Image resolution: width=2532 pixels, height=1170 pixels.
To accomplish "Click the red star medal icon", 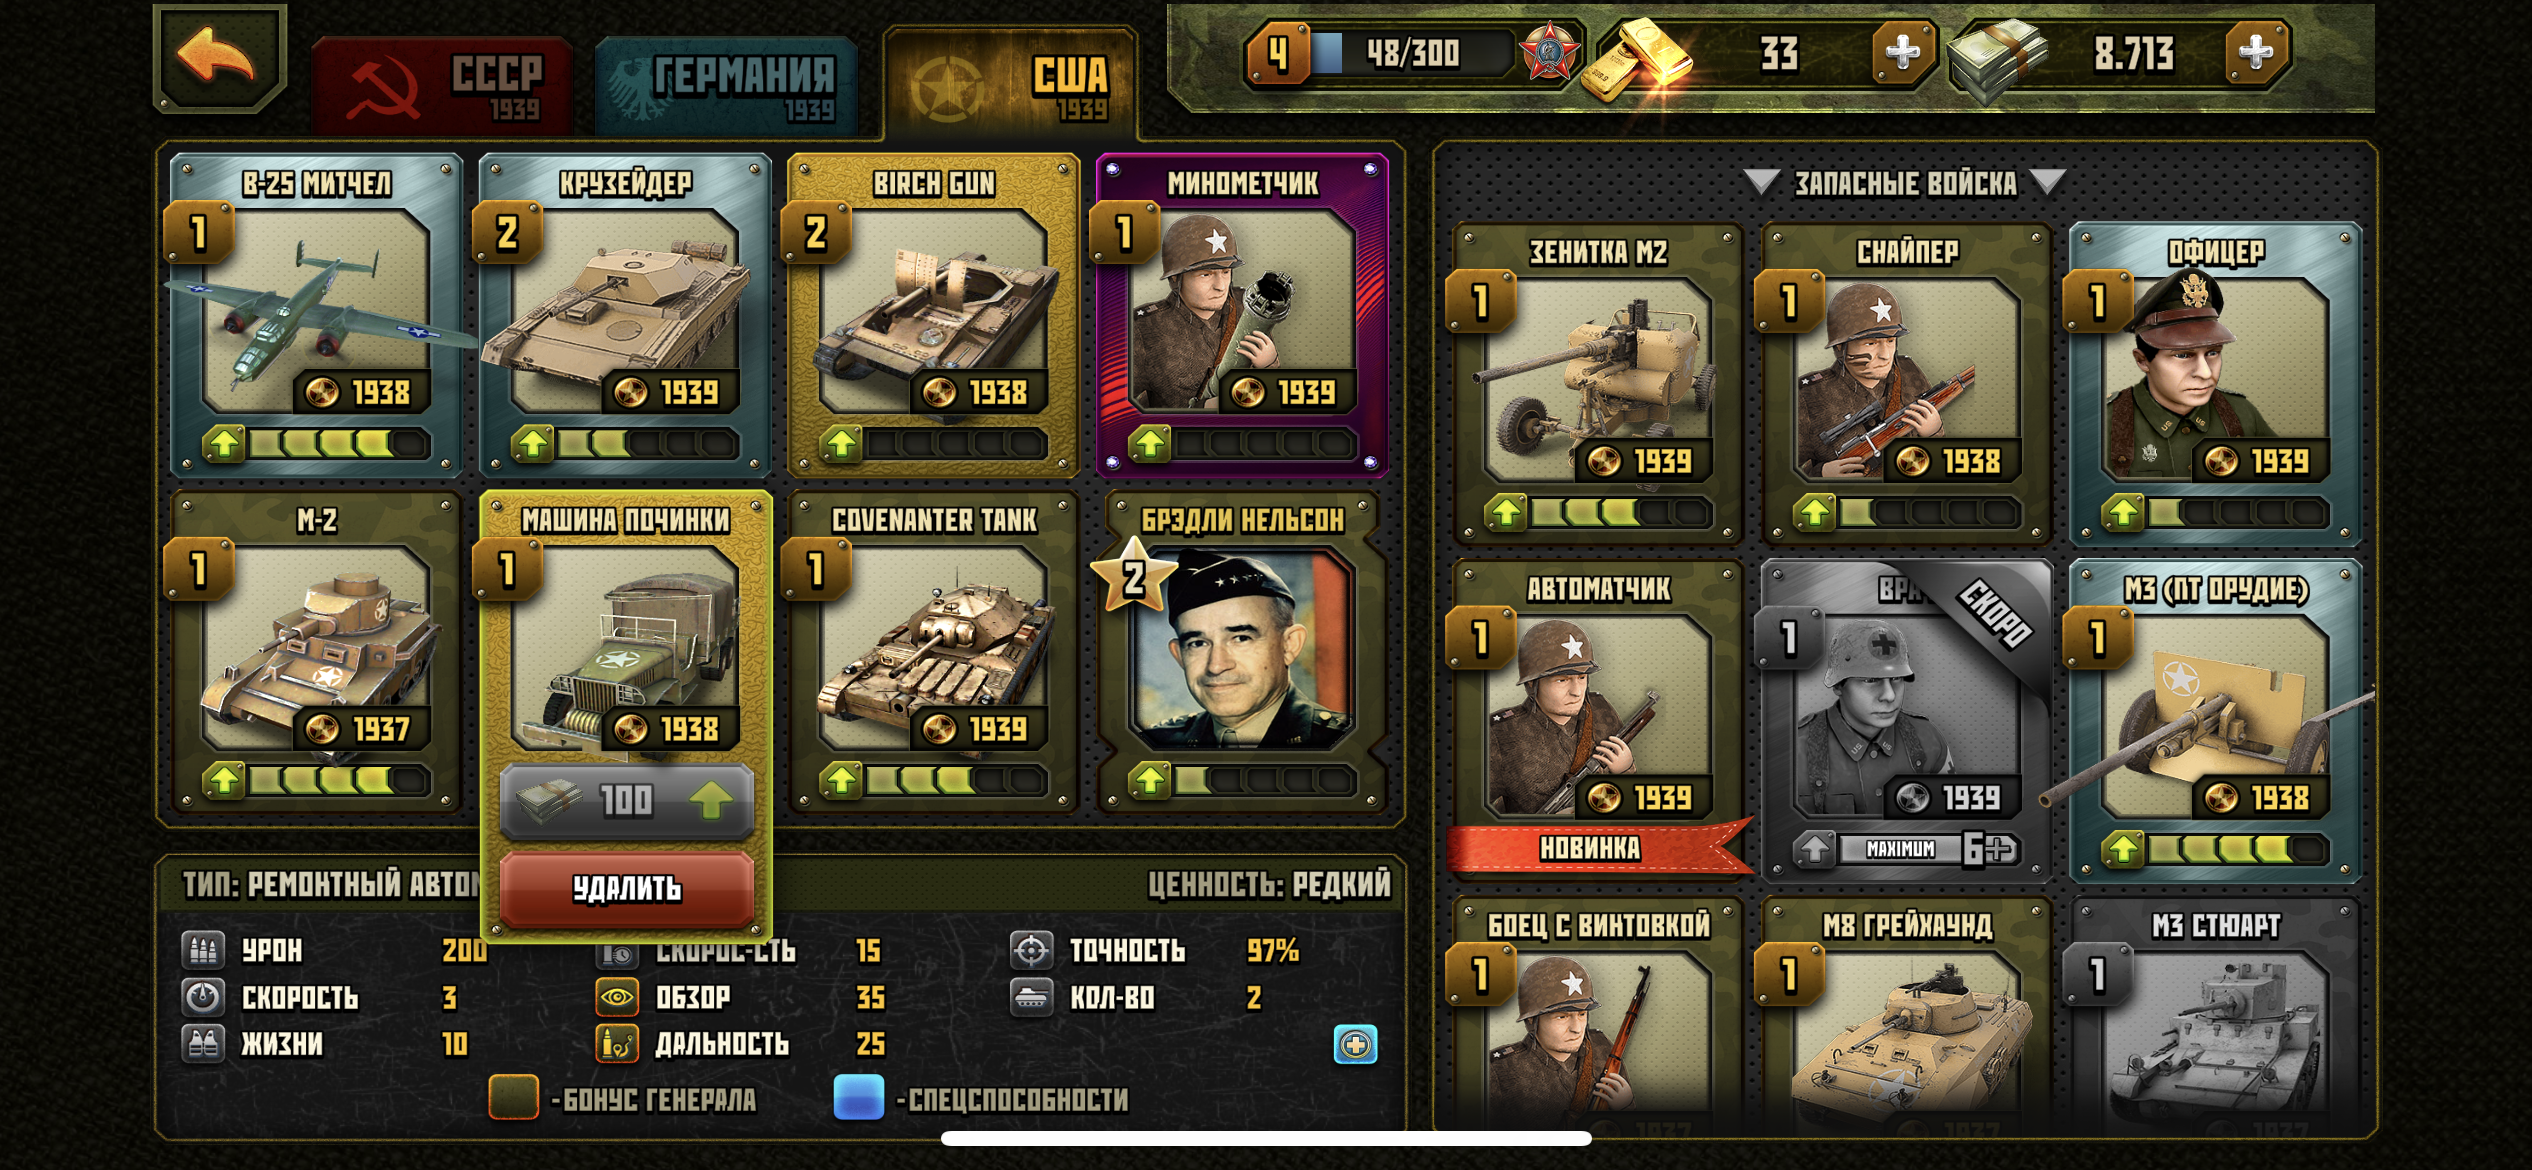I will [x=1549, y=52].
